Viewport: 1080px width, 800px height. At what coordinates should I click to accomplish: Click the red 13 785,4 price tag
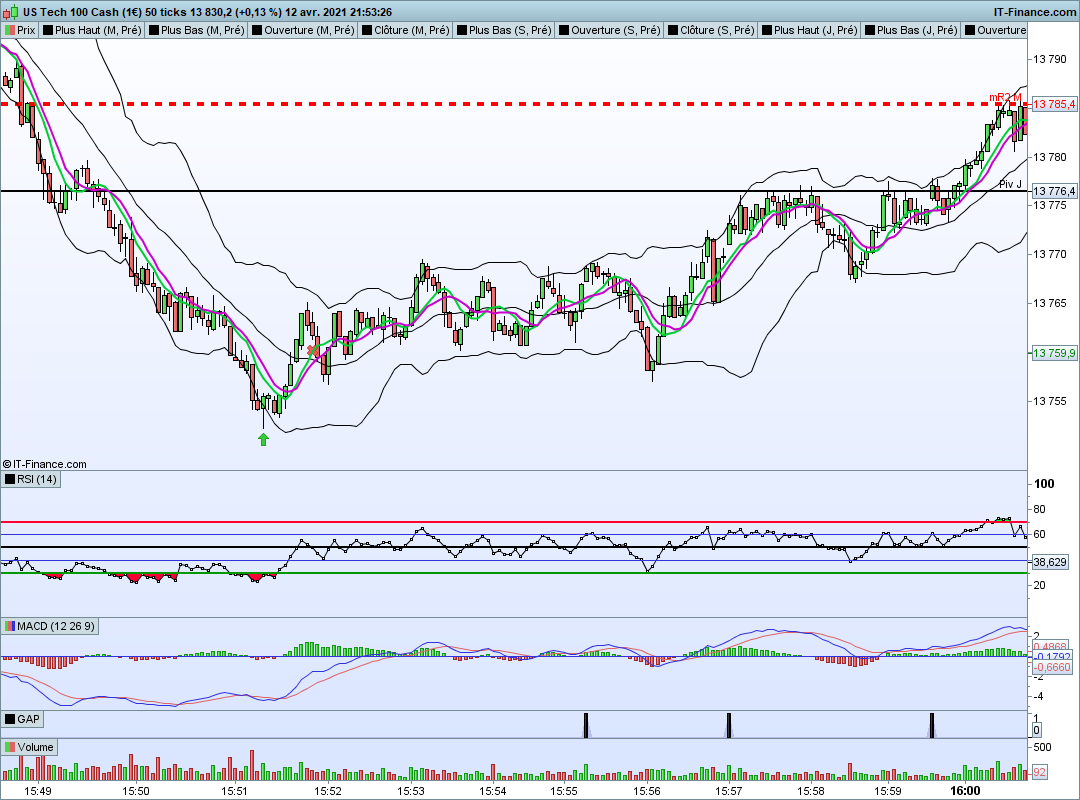coord(1054,104)
